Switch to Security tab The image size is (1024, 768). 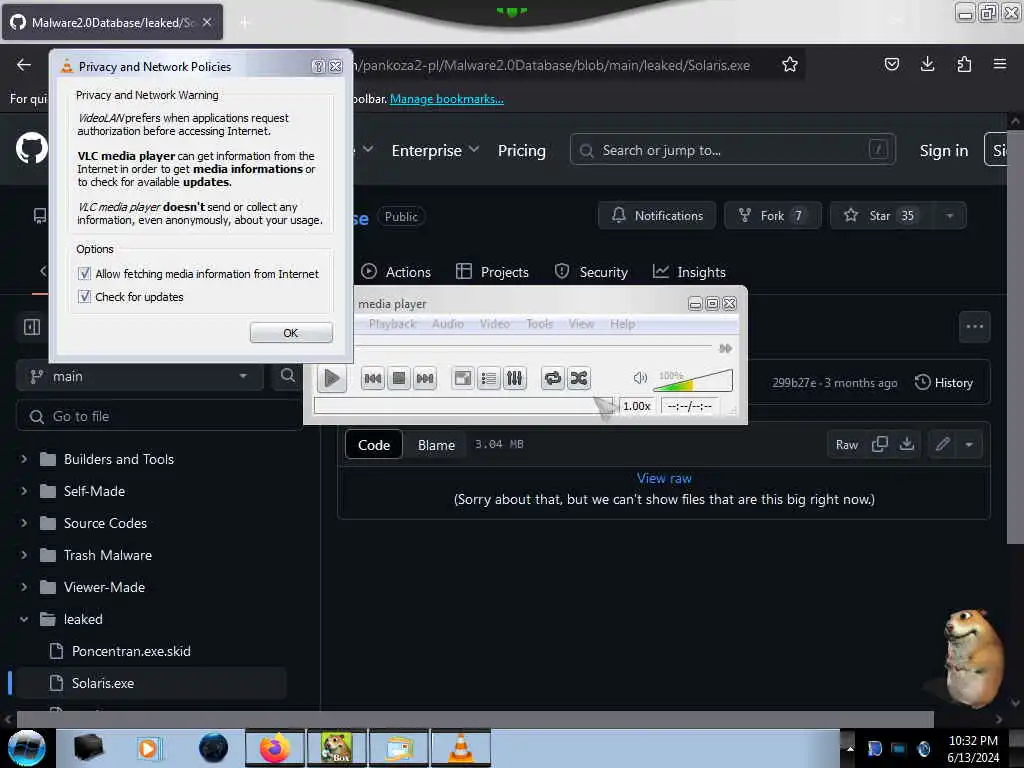(591, 272)
